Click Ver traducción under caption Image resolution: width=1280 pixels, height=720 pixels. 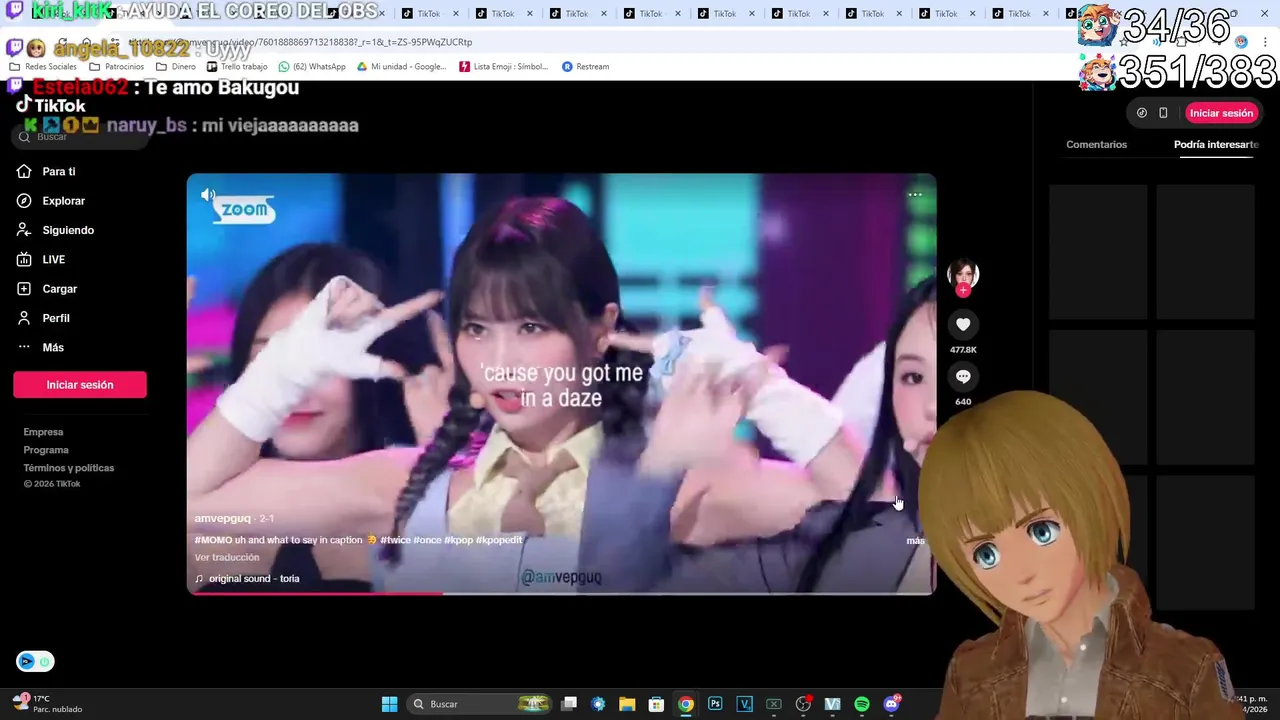pyautogui.click(x=227, y=558)
